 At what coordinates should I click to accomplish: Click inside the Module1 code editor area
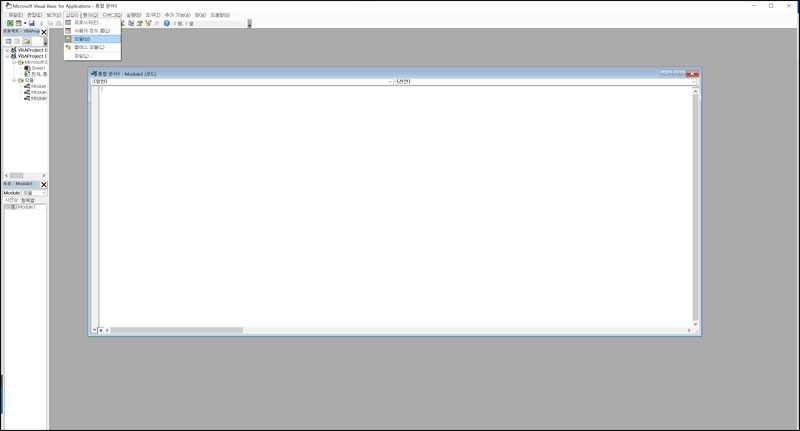click(400, 200)
